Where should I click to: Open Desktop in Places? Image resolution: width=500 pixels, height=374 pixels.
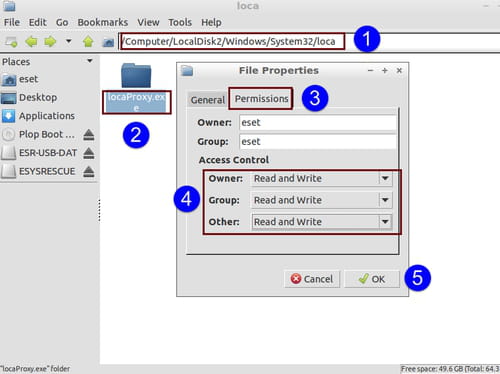(x=29, y=98)
